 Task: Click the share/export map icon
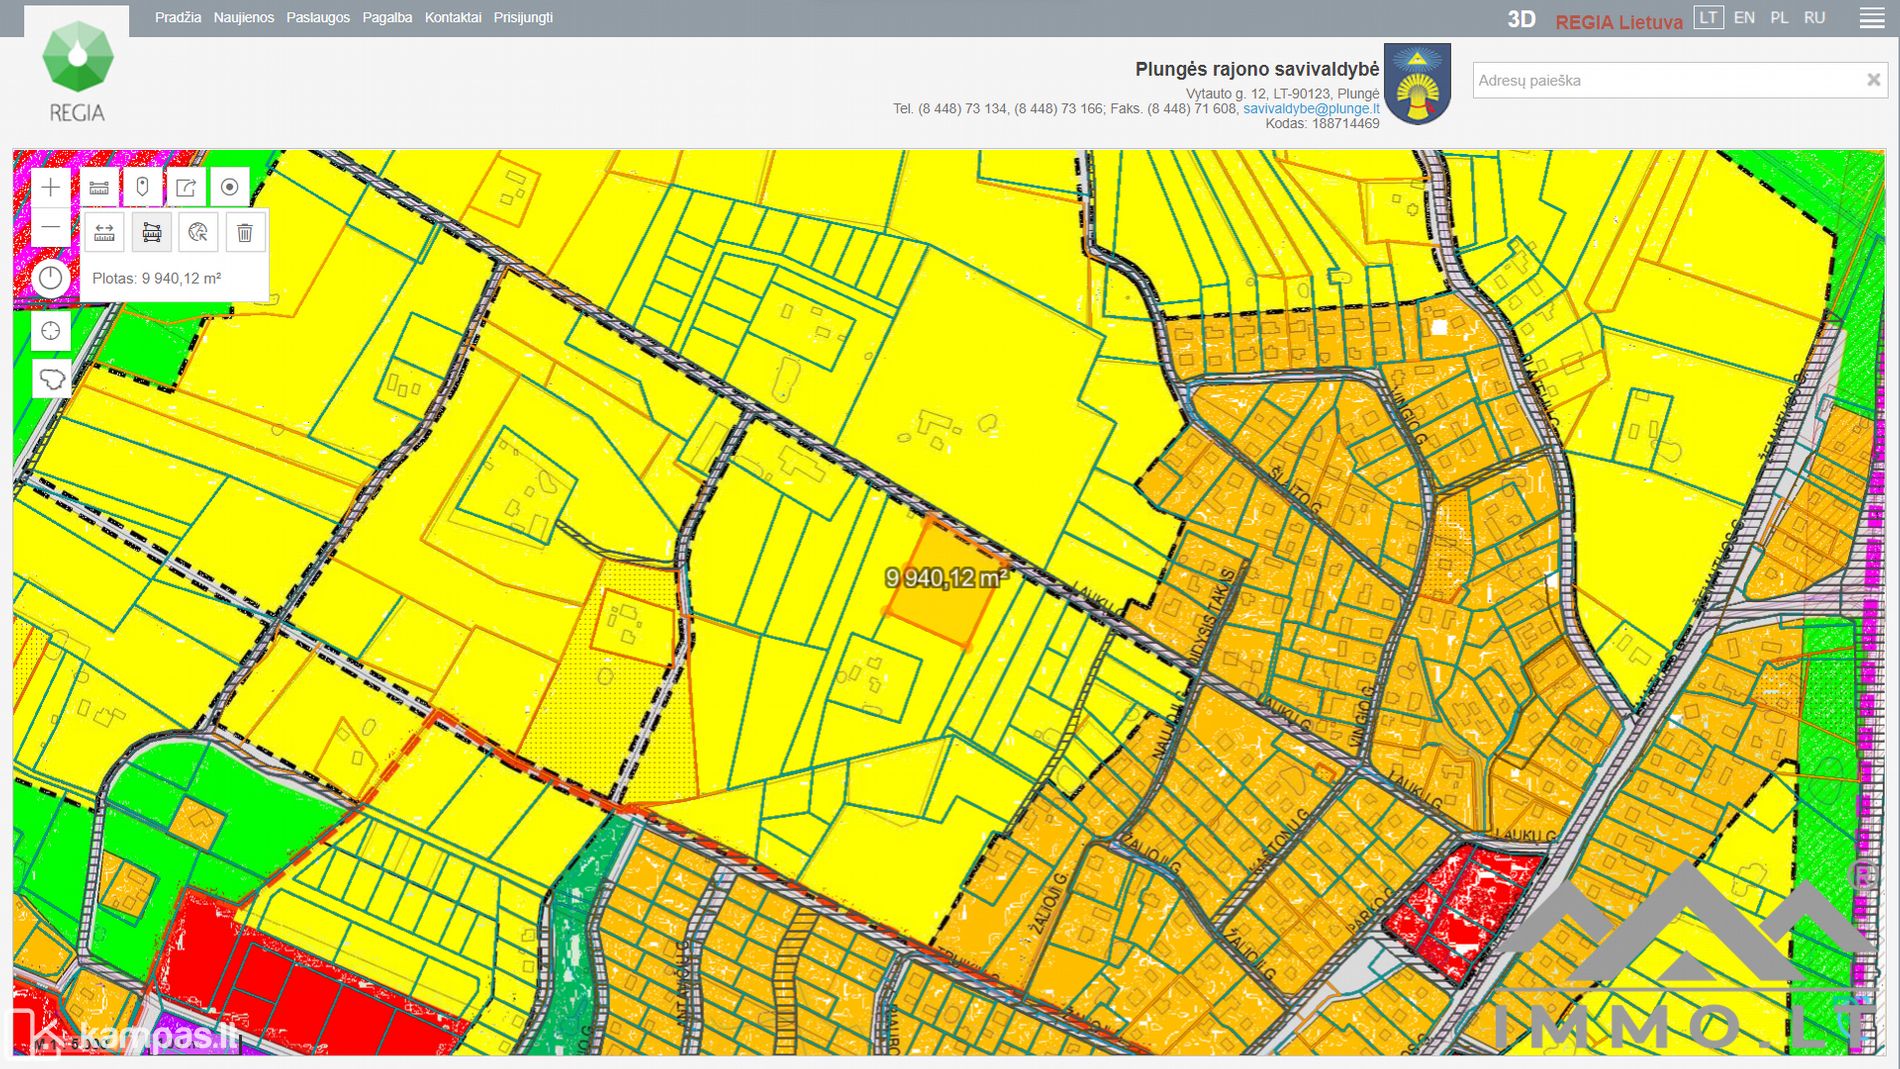click(186, 187)
